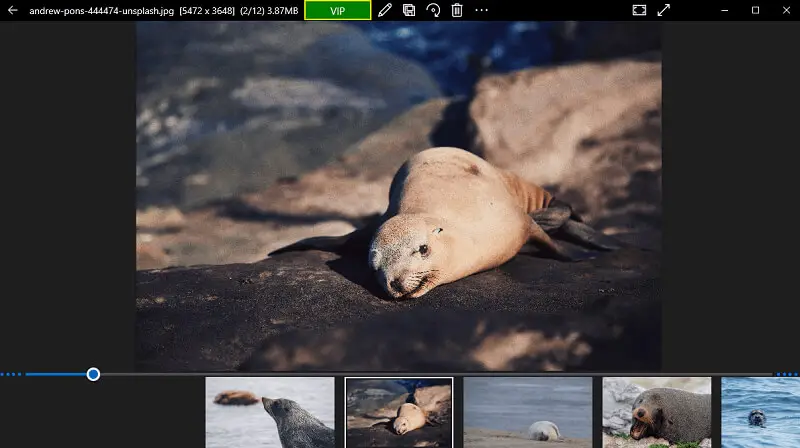Click the green VIP button
The width and height of the screenshot is (800, 448).
click(338, 10)
